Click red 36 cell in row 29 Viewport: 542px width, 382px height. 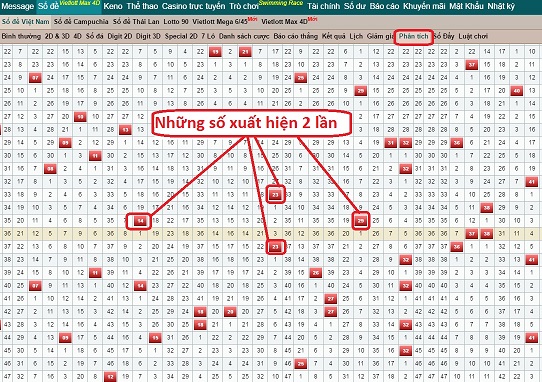[x=457, y=143]
